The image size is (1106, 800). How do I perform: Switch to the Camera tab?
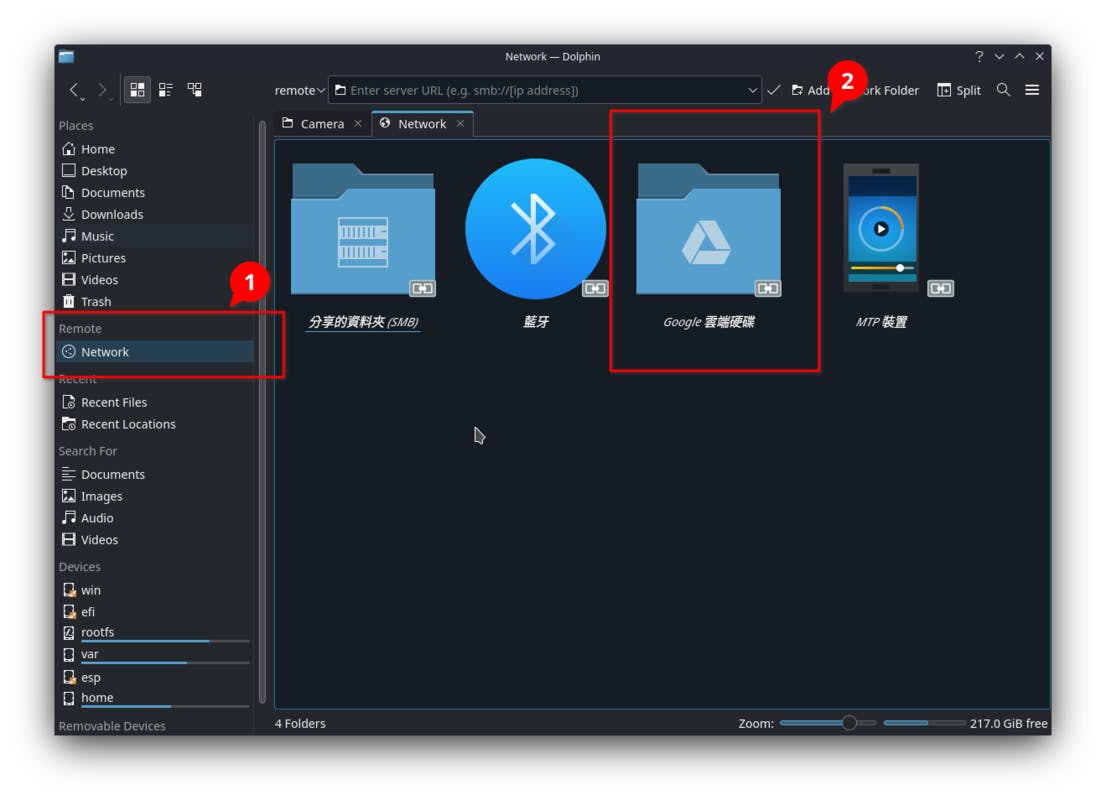pyautogui.click(x=321, y=124)
